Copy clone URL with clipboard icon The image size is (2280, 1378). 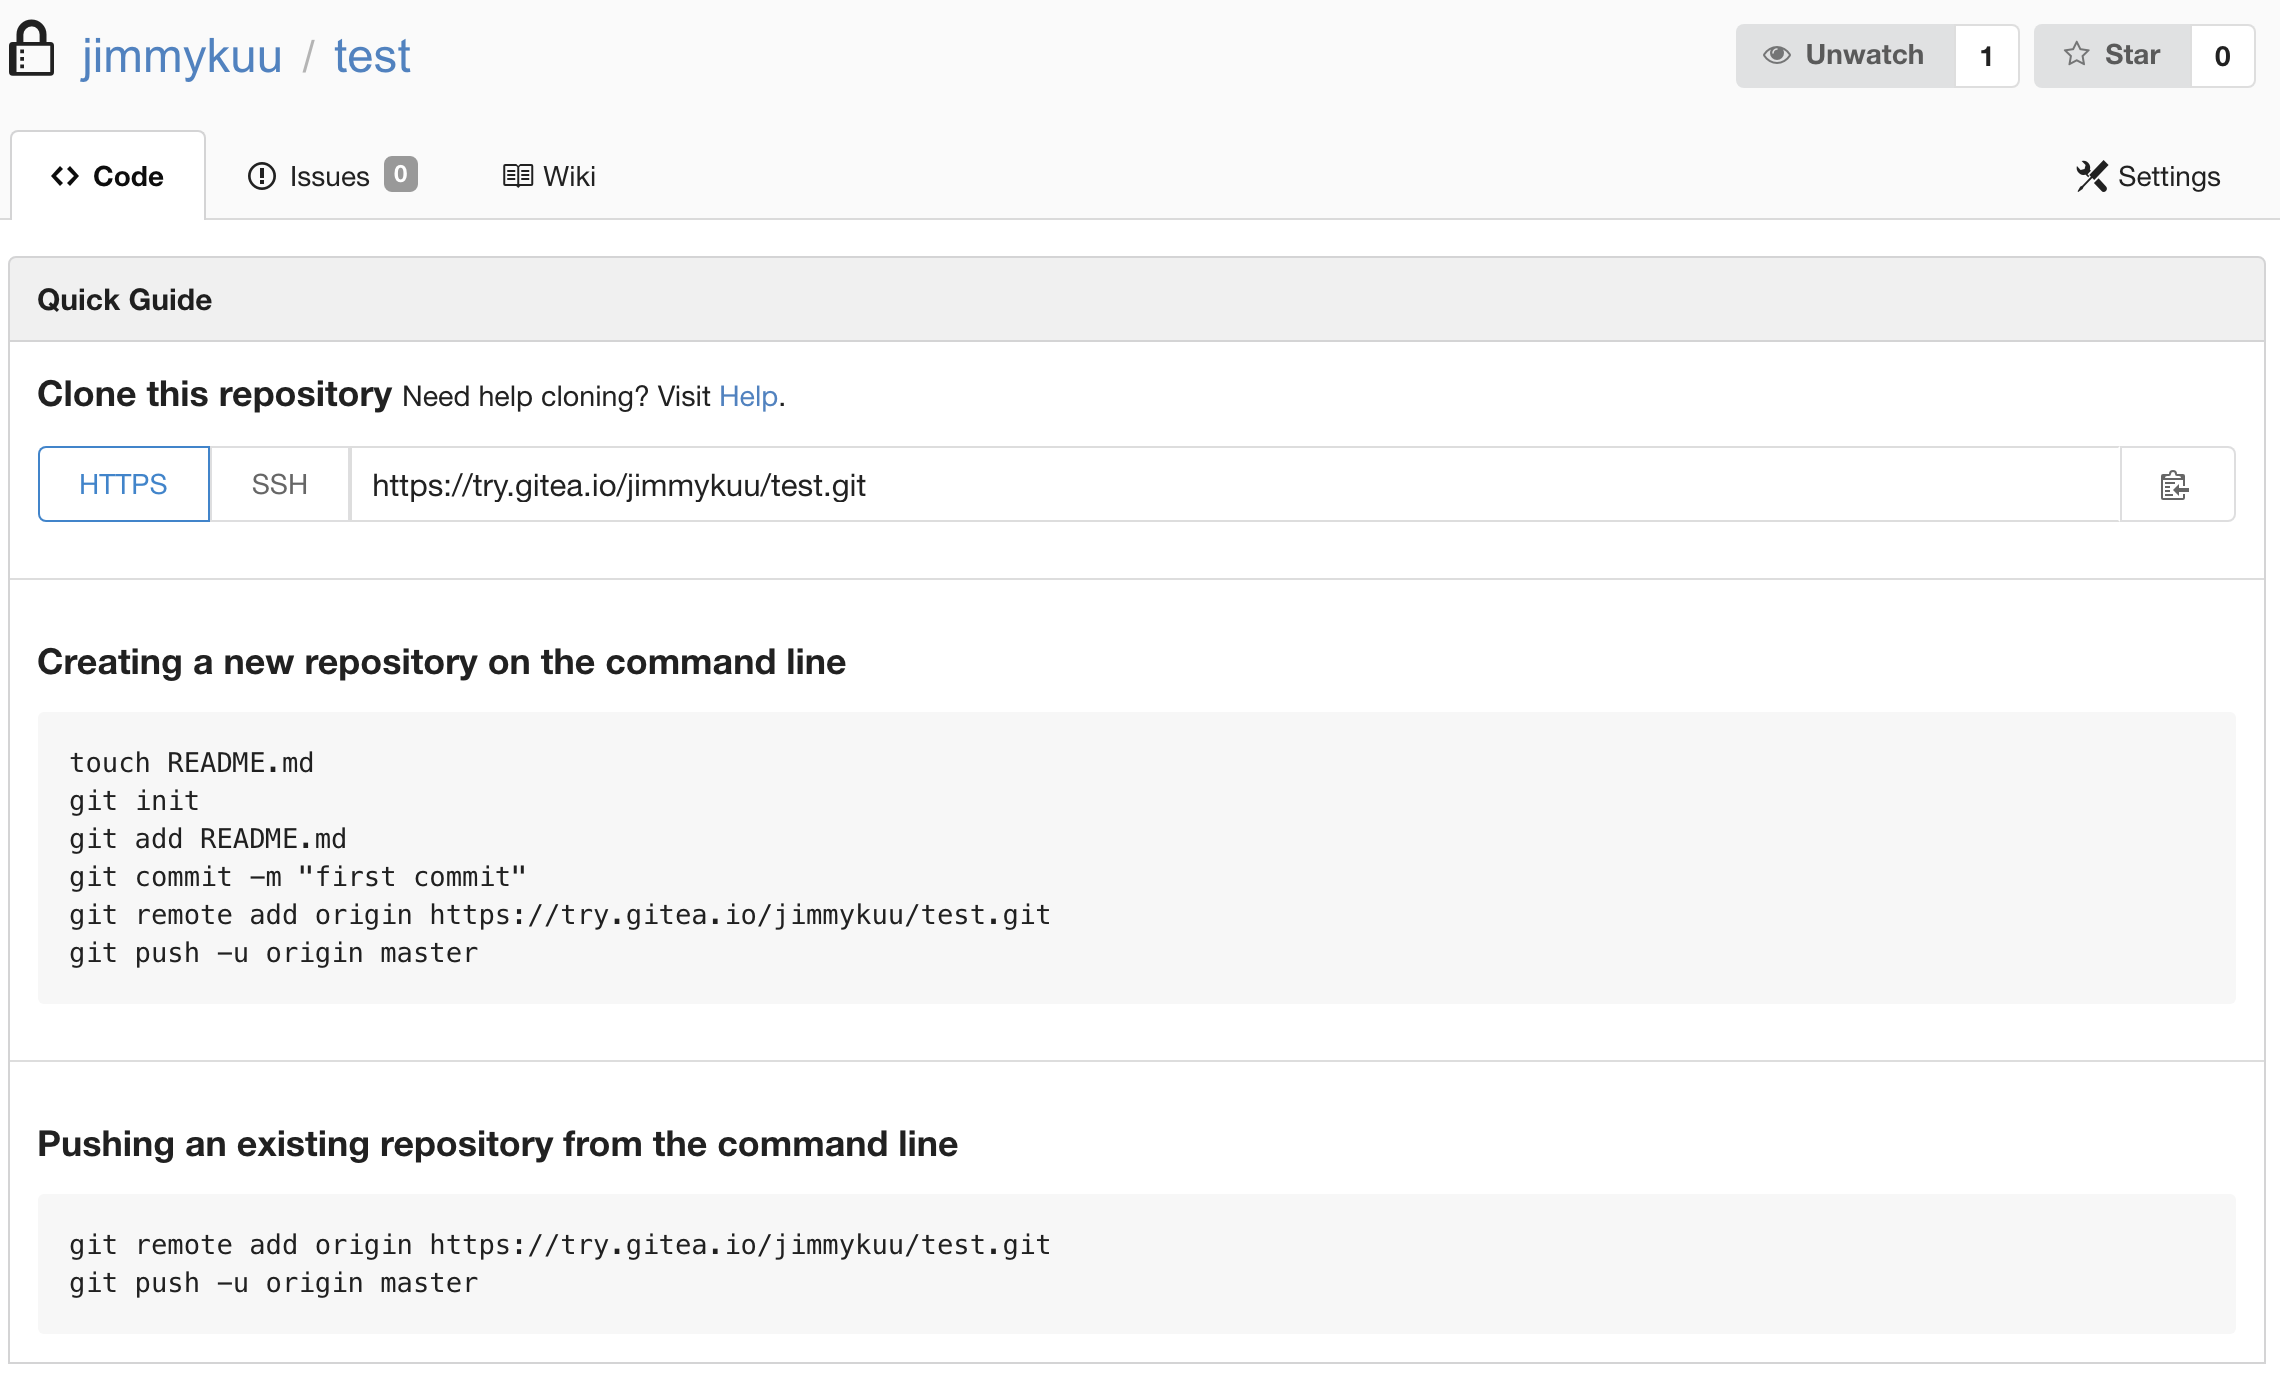pyautogui.click(x=2174, y=485)
